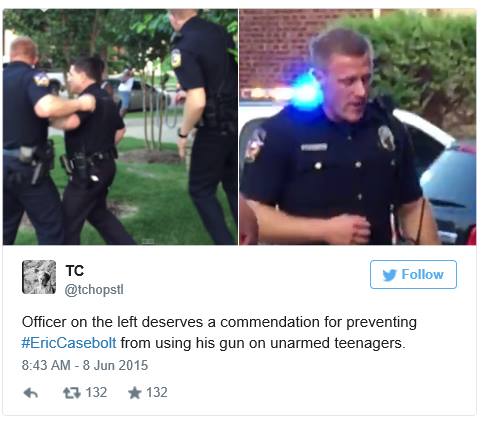This screenshot has height=422, width=486.
Task: Open TC's profile avatar picture
Action: (39, 277)
